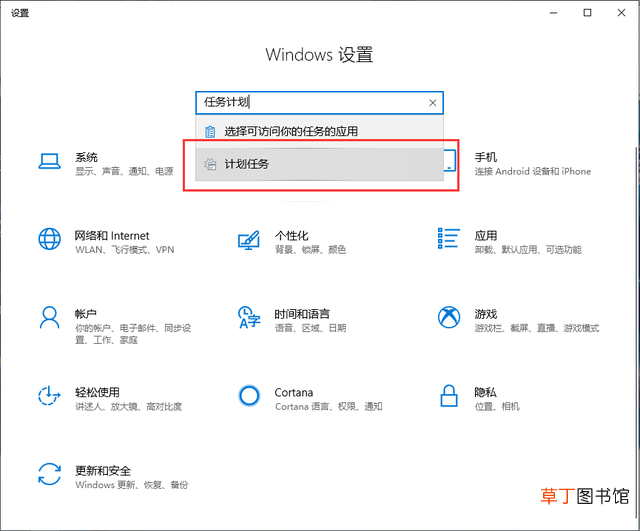
Task: Open the 游戏 Xbox icon
Action: pyautogui.click(x=449, y=317)
